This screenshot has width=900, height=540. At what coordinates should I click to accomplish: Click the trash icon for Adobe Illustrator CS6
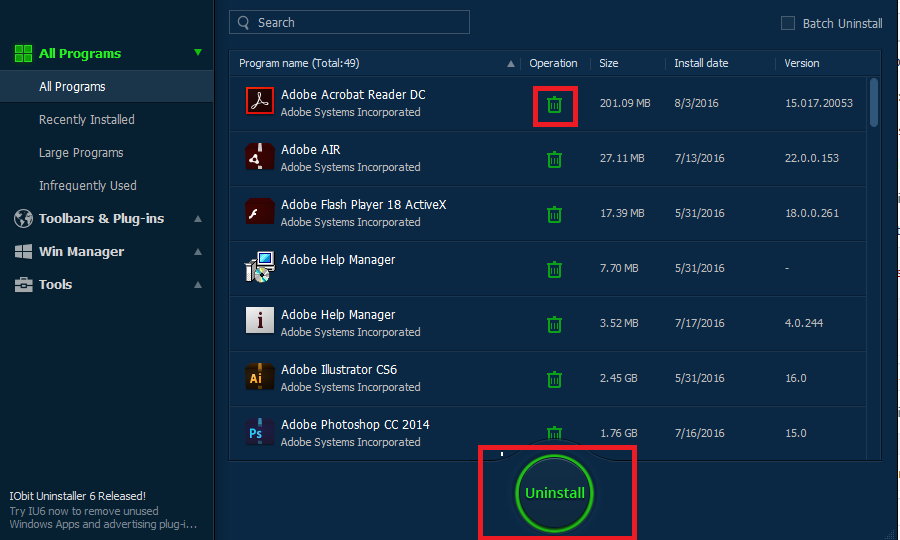554,379
